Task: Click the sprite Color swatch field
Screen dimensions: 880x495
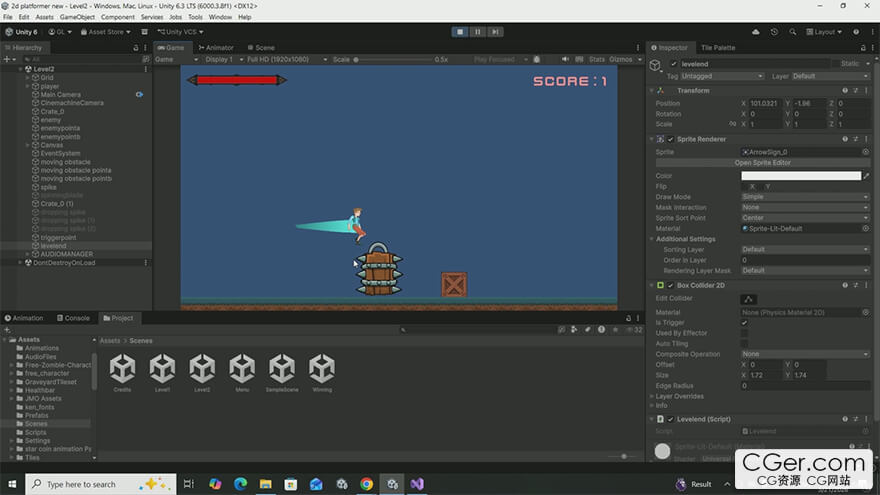Action: coord(800,176)
